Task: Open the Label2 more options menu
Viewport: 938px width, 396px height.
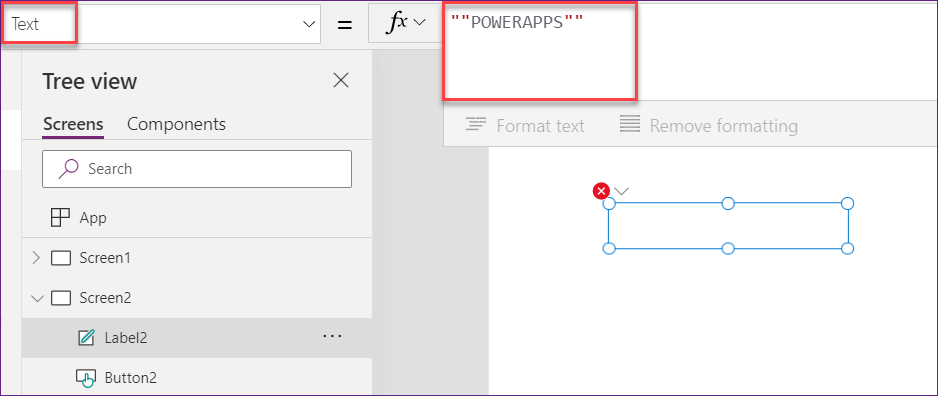Action: click(x=332, y=337)
